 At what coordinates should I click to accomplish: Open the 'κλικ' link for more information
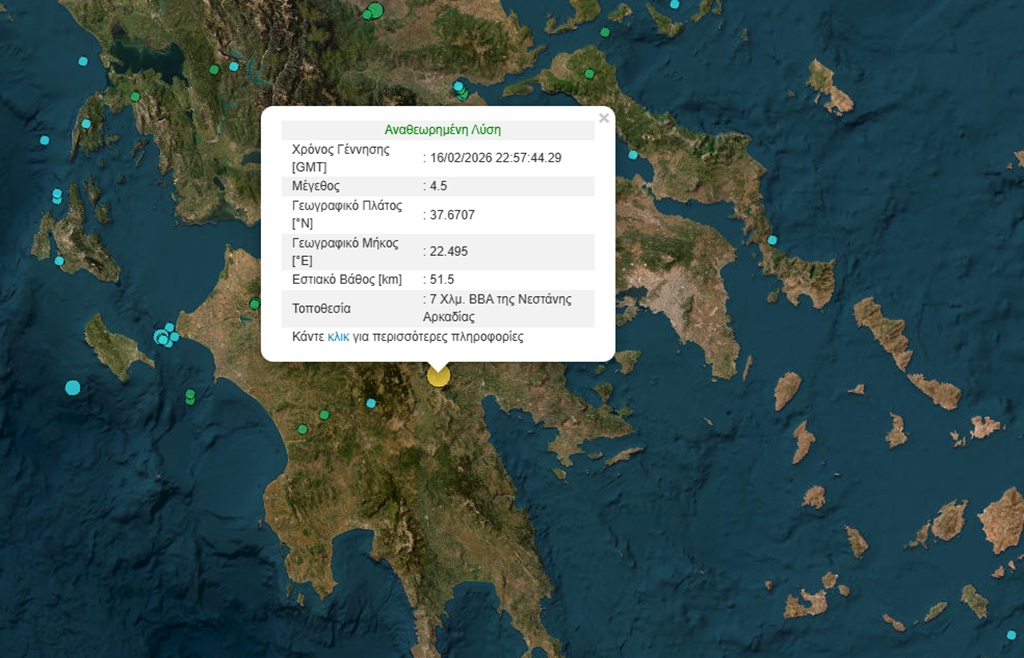tap(338, 338)
